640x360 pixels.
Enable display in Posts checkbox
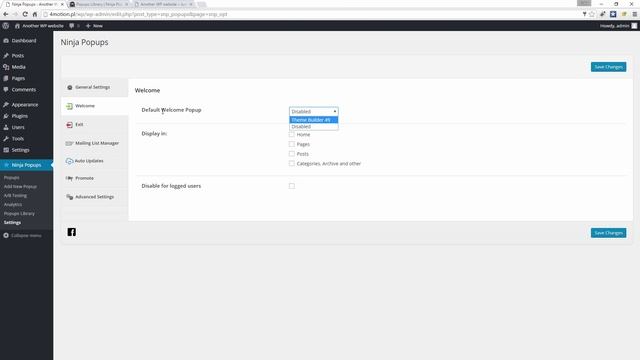pyautogui.click(x=291, y=154)
